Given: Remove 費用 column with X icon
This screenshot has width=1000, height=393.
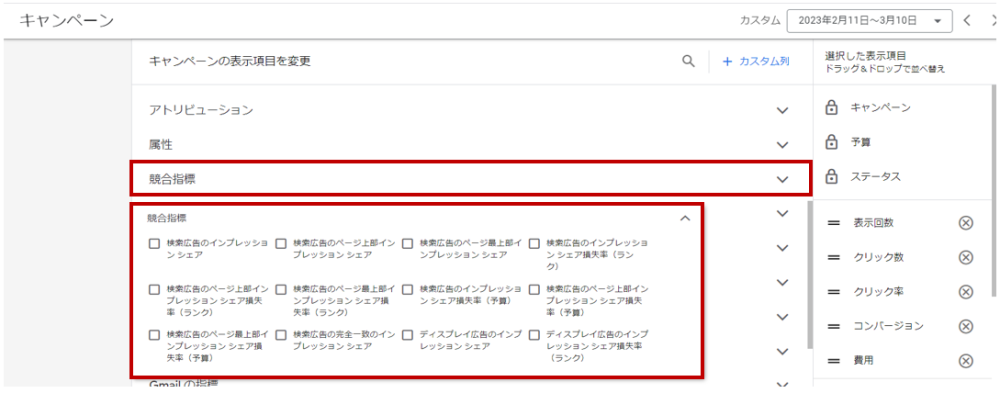Looking at the screenshot, I should coord(966,361).
